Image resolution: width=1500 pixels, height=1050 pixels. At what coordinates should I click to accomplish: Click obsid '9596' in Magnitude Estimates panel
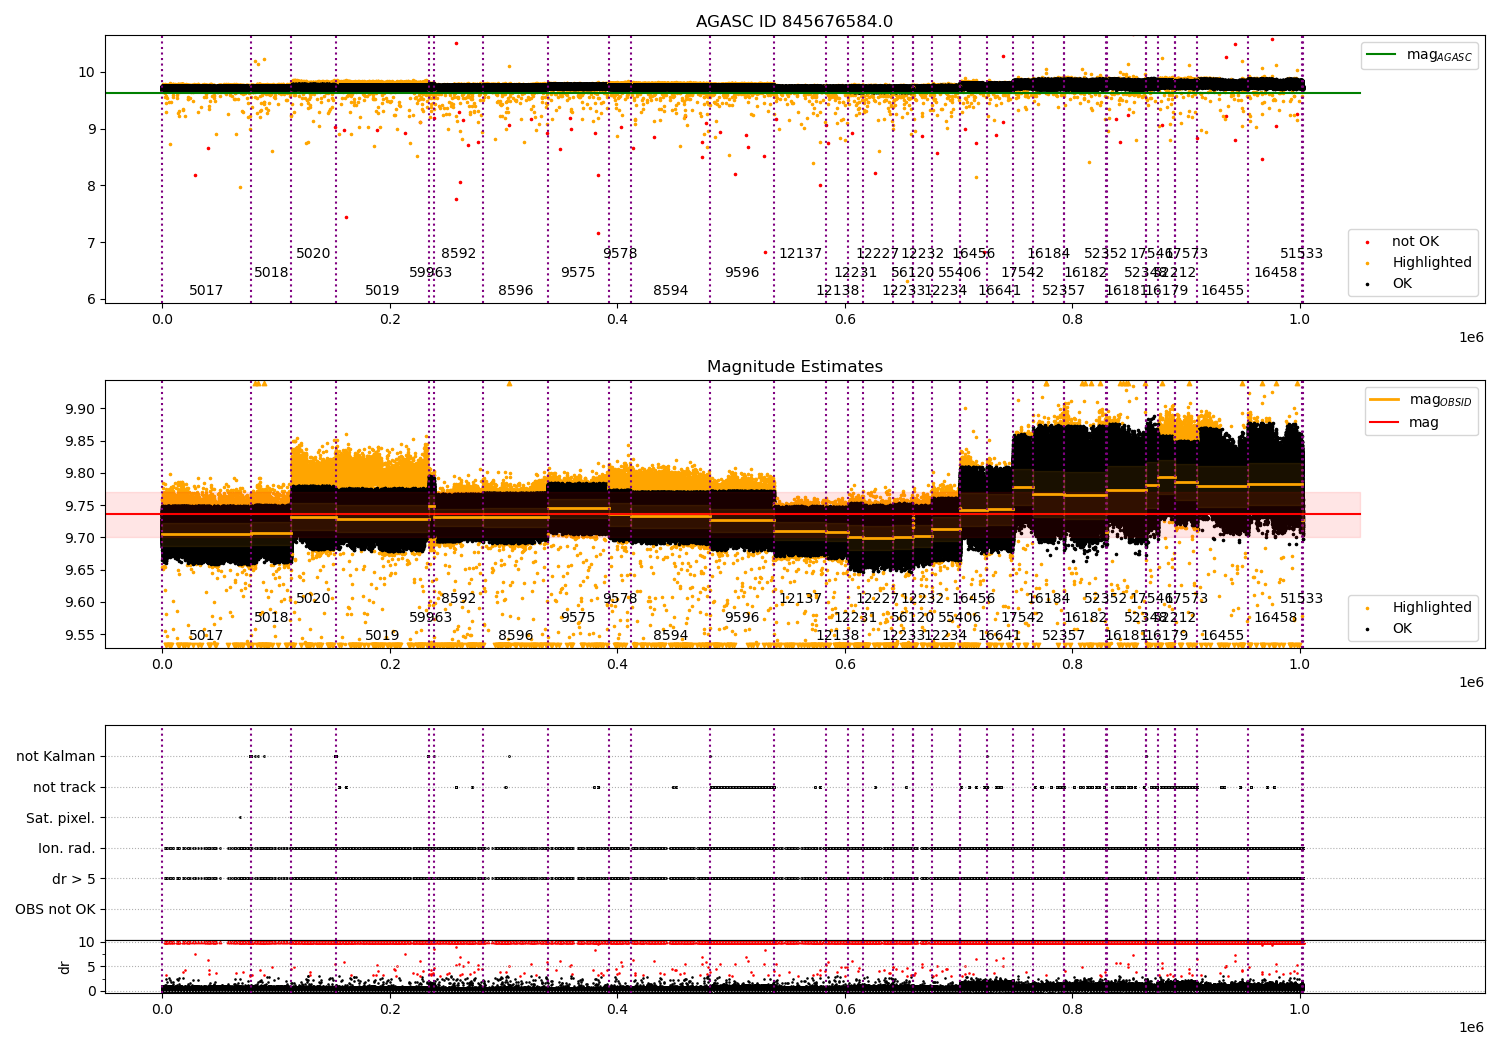(742, 618)
